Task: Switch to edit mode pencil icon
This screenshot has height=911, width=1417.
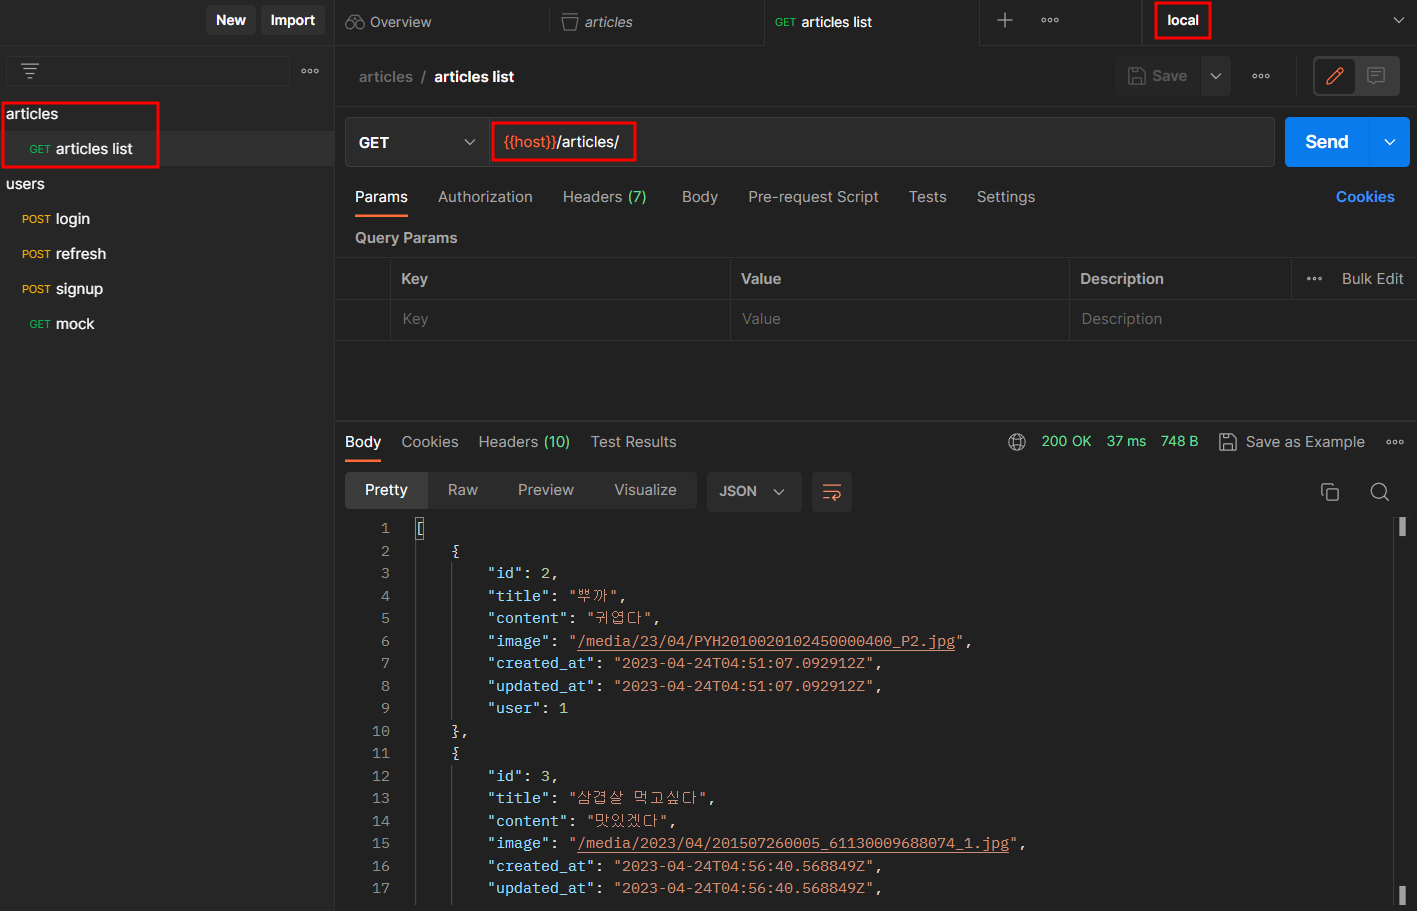Action: [x=1334, y=76]
